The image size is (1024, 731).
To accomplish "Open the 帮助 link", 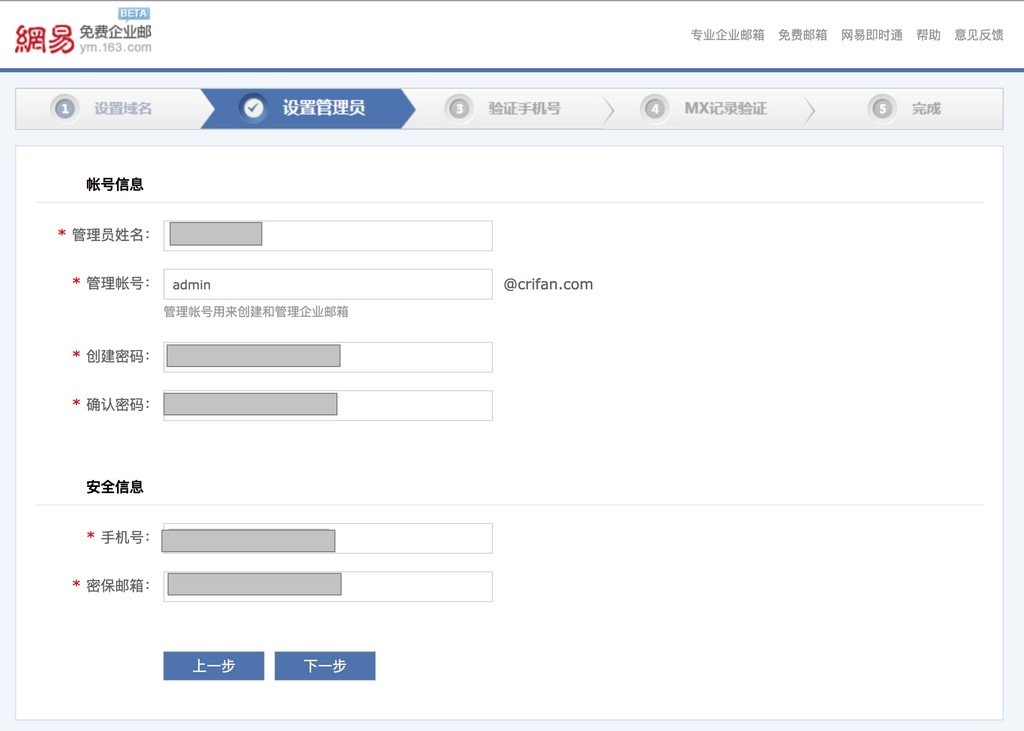I will pyautogui.click(x=929, y=35).
